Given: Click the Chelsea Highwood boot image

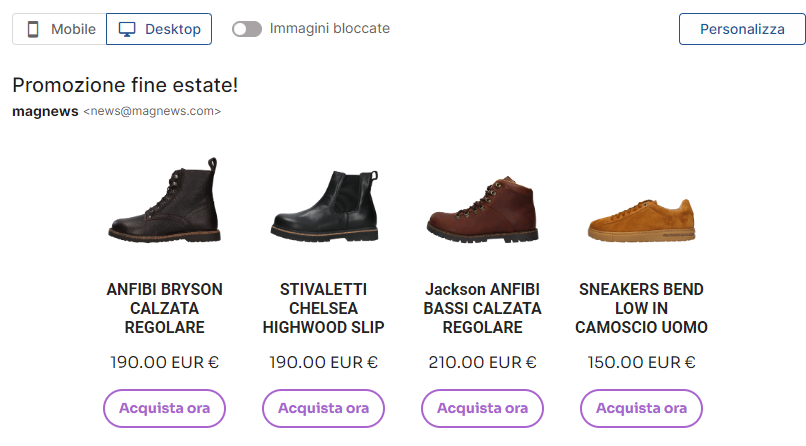Looking at the screenshot, I should (323, 205).
